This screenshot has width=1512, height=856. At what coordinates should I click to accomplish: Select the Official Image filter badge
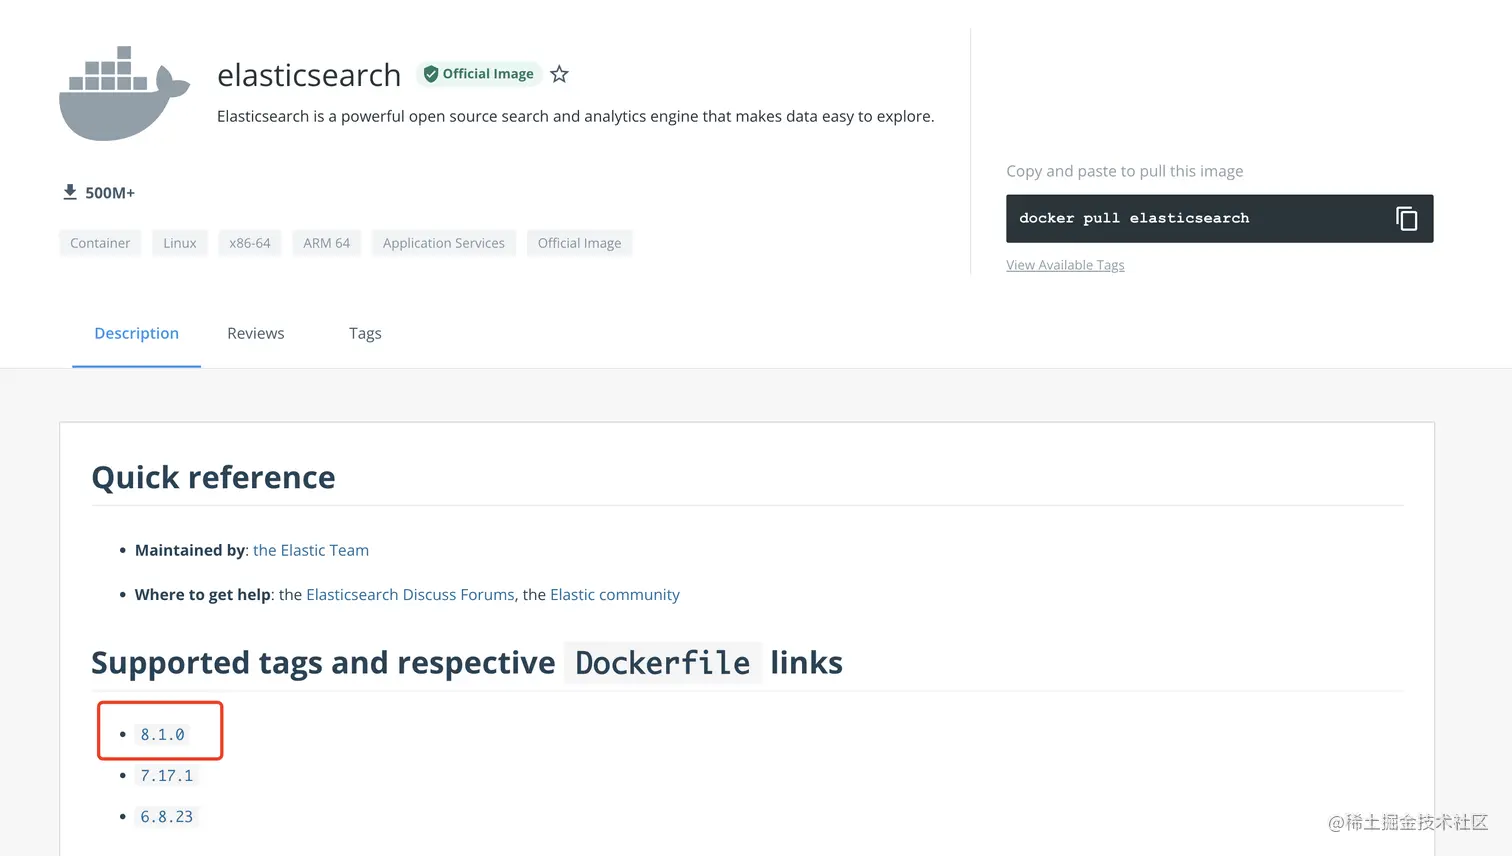click(579, 242)
